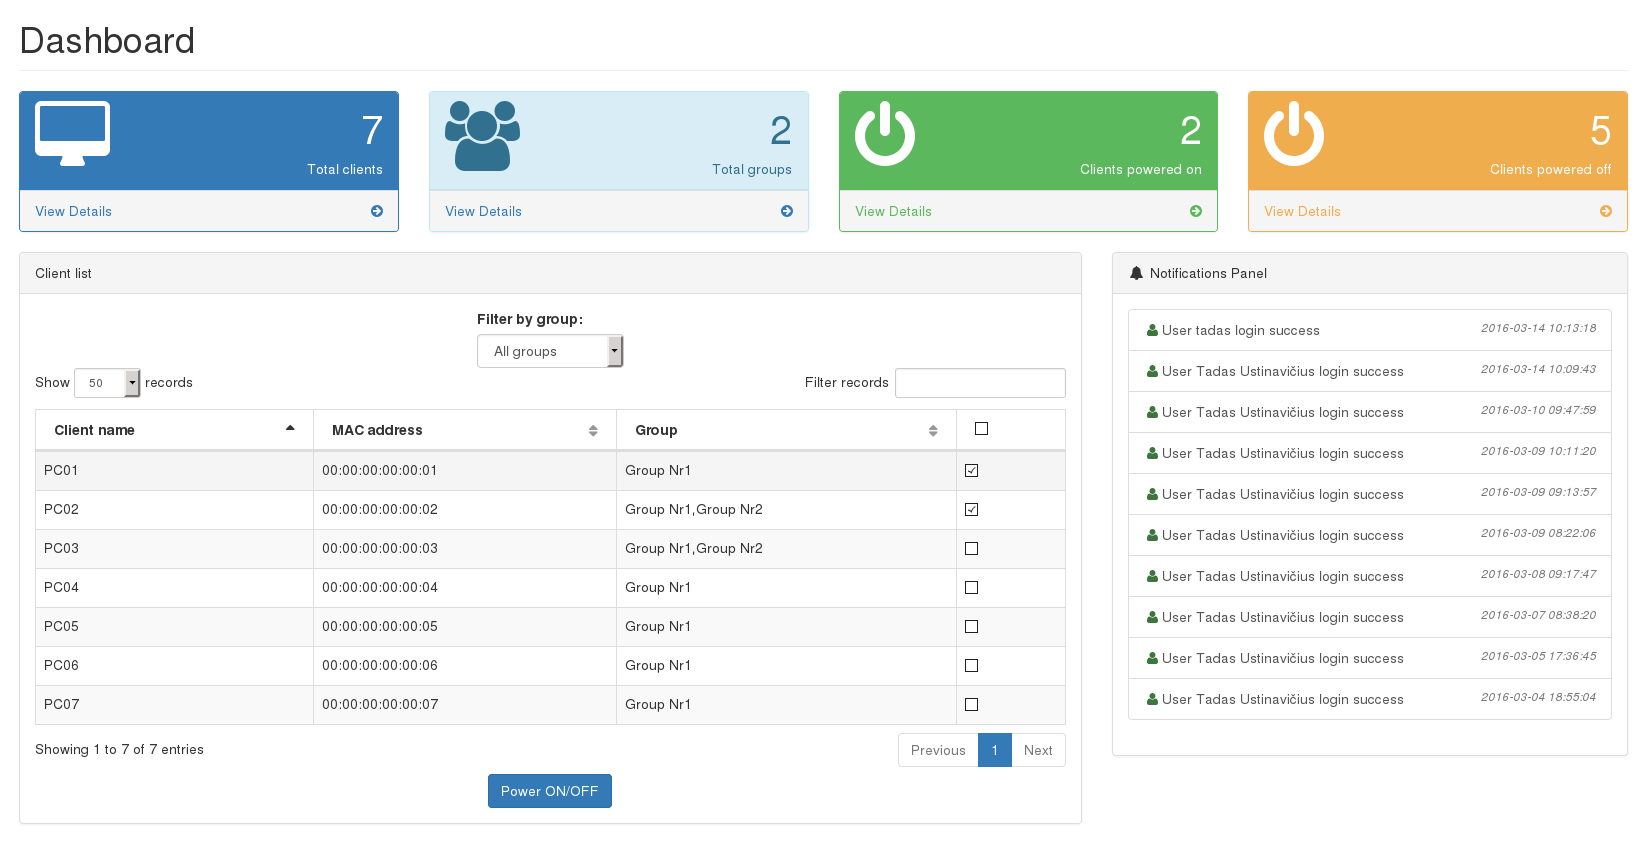The image size is (1643, 868).
Task: Click the PC04 client name cell
Action: point(175,587)
